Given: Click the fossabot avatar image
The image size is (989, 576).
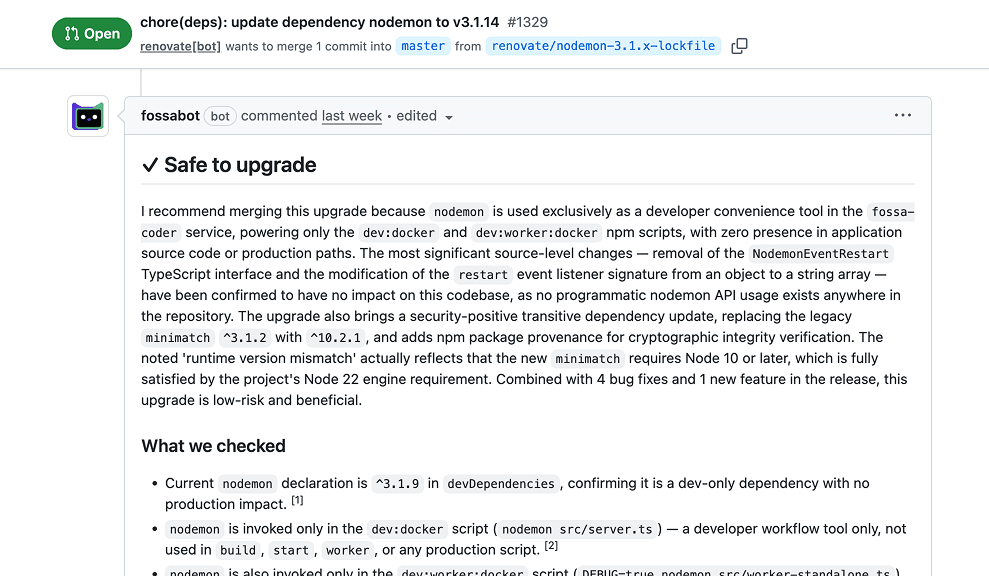Looking at the screenshot, I should click(87, 115).
